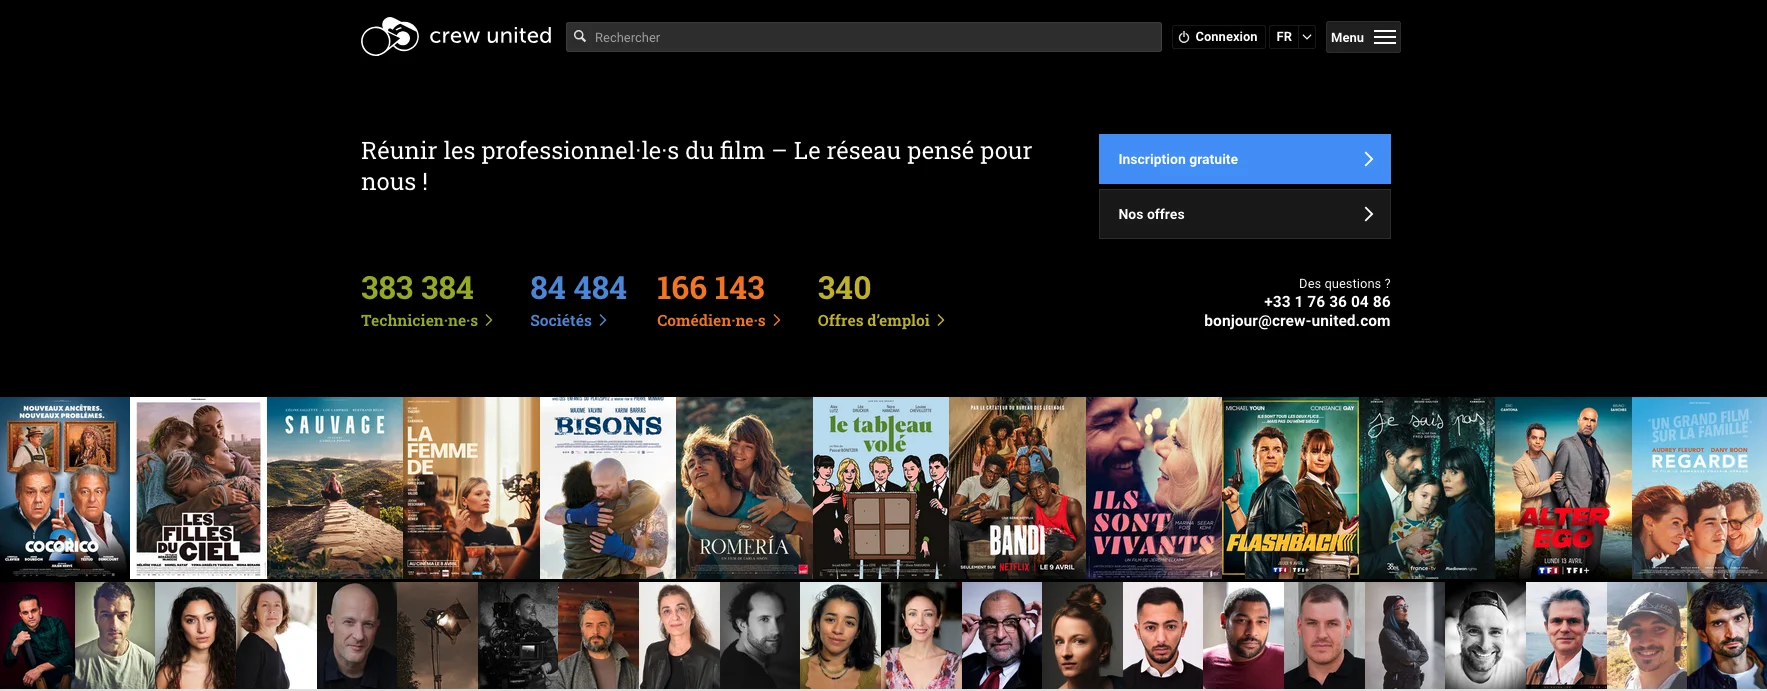Click the magnifying glass search icon

pyautogui.click(x=580, y=37)
